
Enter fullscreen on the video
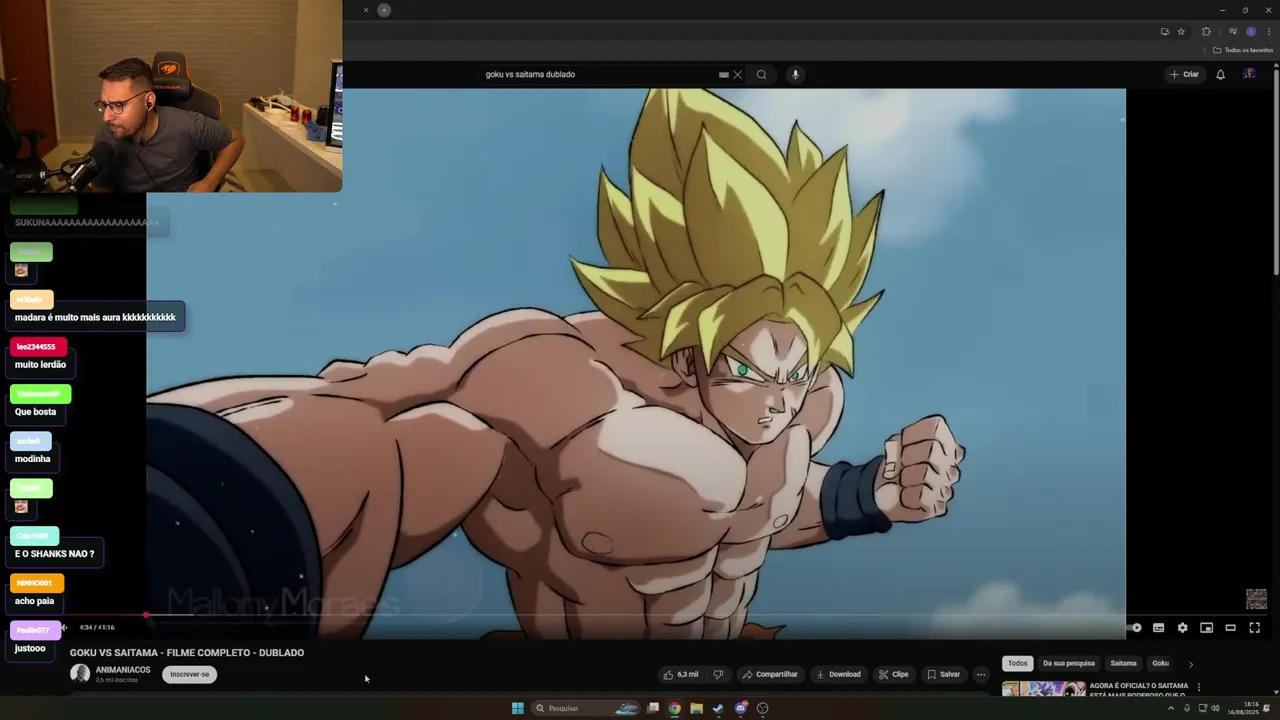[1254, 628]
